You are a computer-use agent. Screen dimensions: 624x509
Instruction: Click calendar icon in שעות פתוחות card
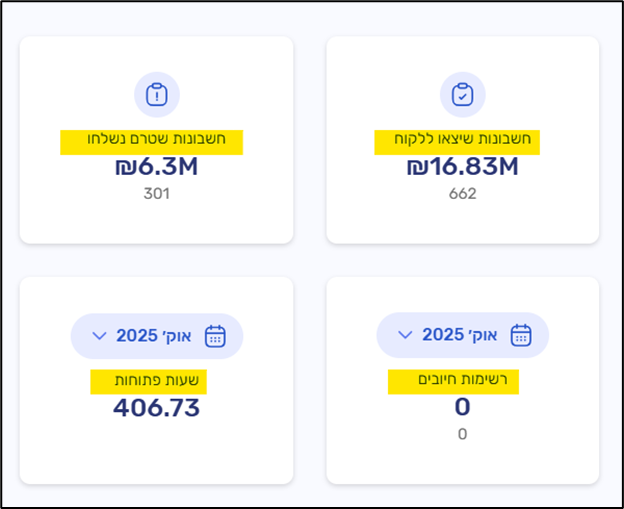215,336
